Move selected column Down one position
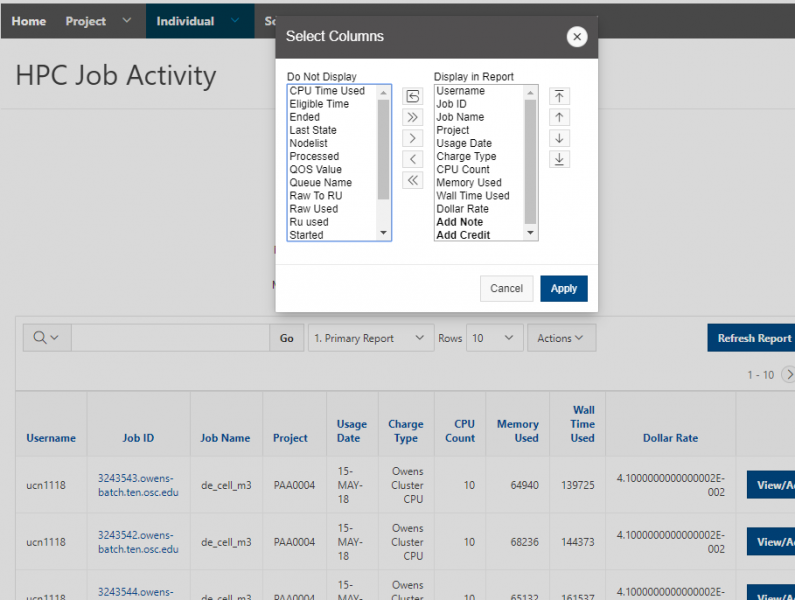 point(560,138)
